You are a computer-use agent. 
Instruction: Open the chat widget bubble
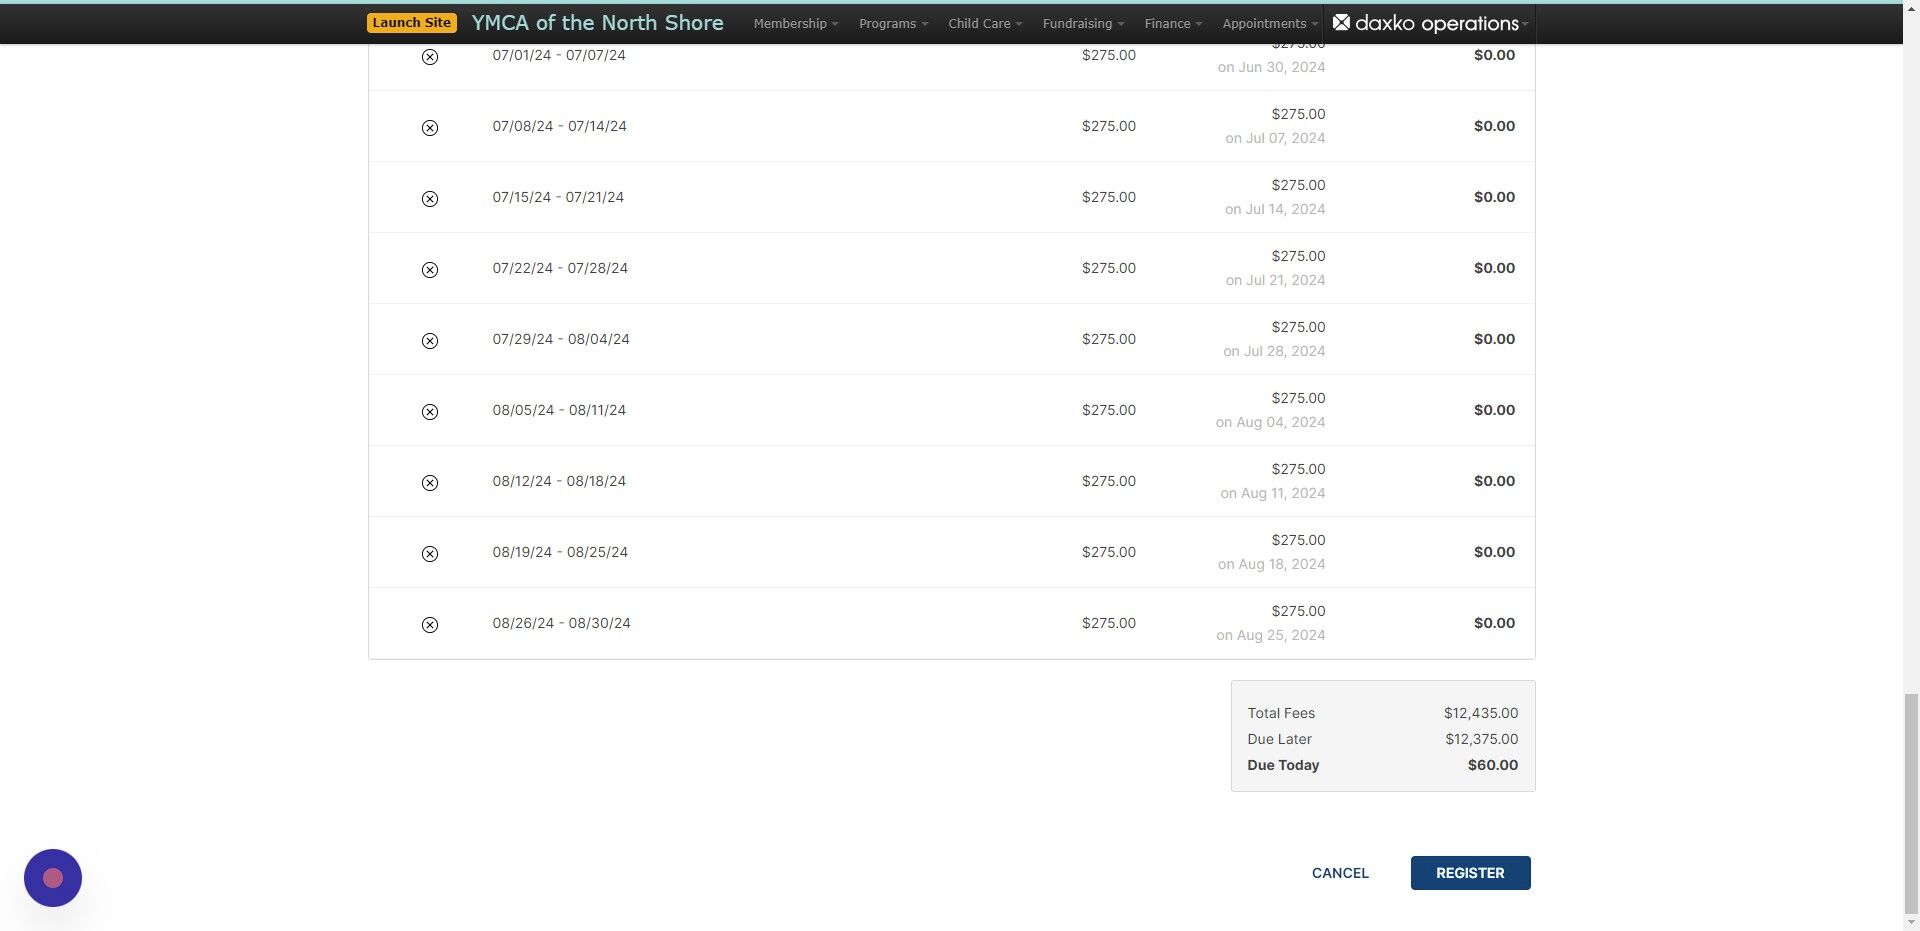pyautogui.click(x=52, y=877)
